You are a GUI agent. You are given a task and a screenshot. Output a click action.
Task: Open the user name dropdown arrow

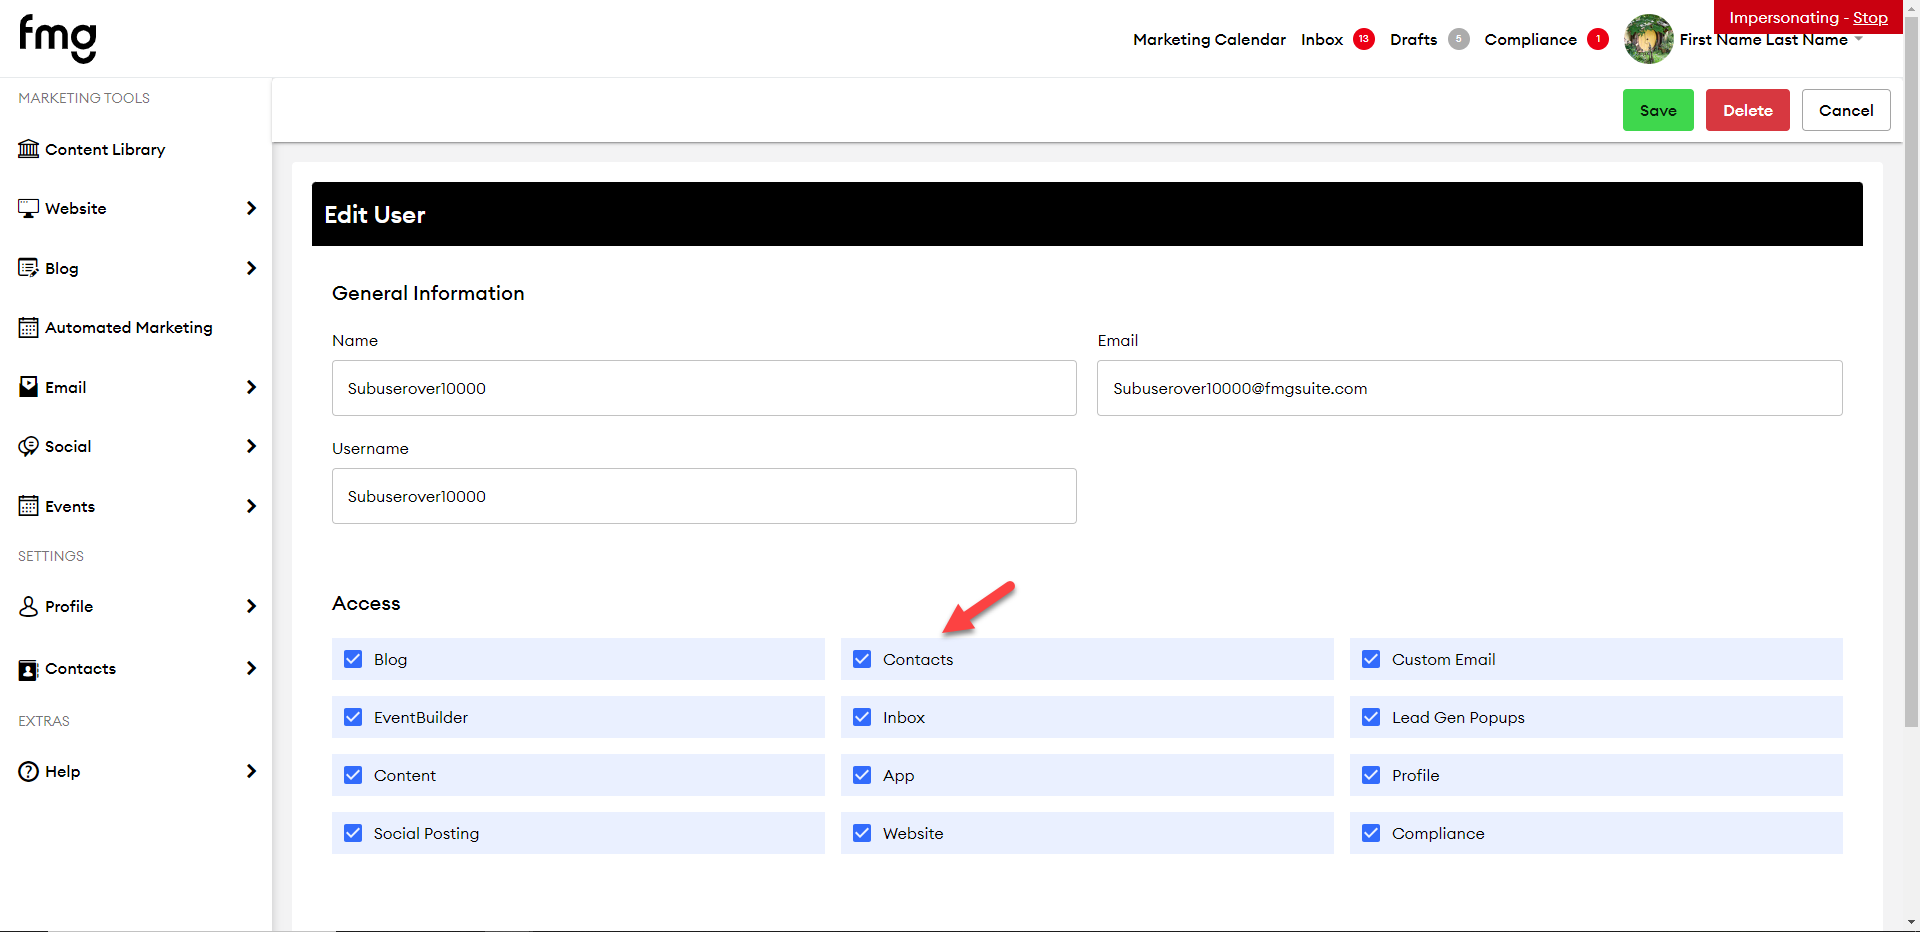[1859, 39]
